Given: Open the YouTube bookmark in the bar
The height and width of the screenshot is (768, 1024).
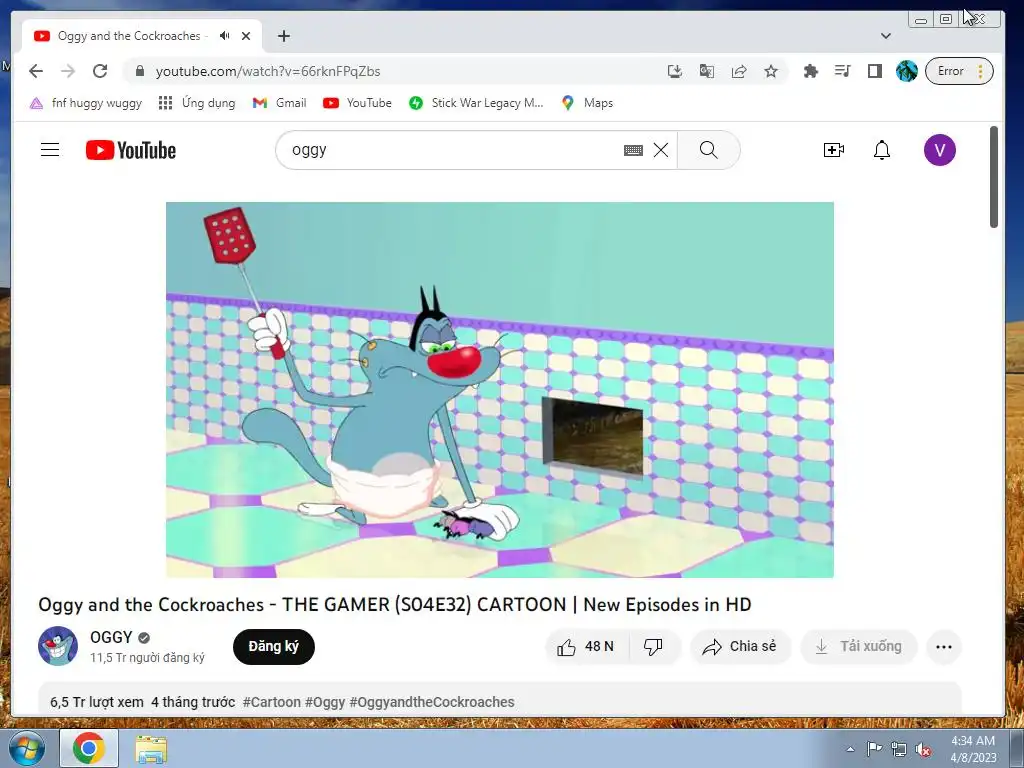Looking at the screenshot, I should (x=357, y=103).
